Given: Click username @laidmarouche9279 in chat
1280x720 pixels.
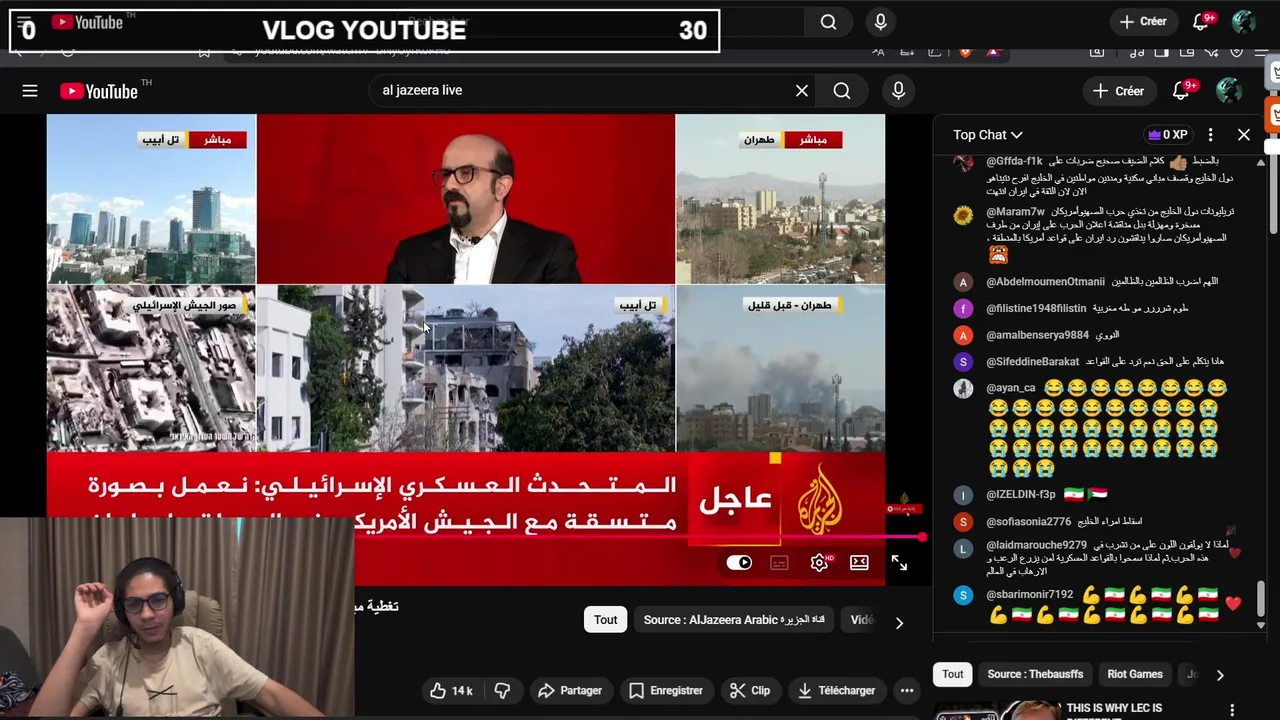Looking at the screenshot, I should (x=1036, y=546).
